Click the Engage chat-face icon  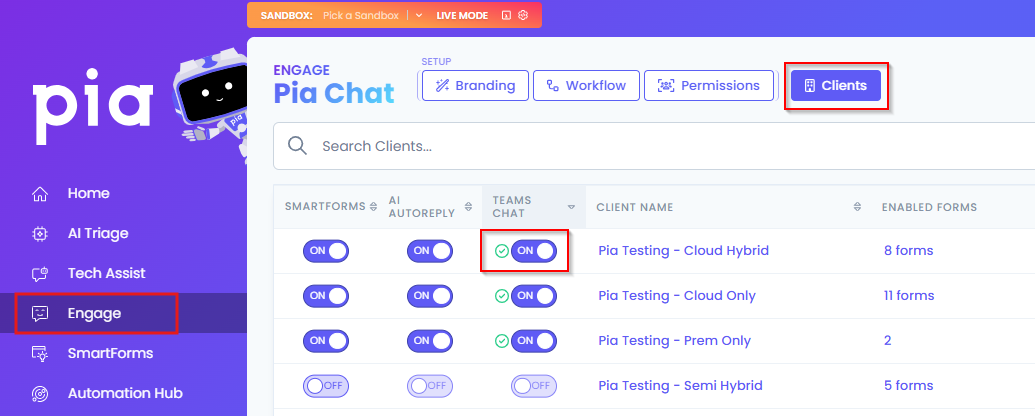(40, 314)
